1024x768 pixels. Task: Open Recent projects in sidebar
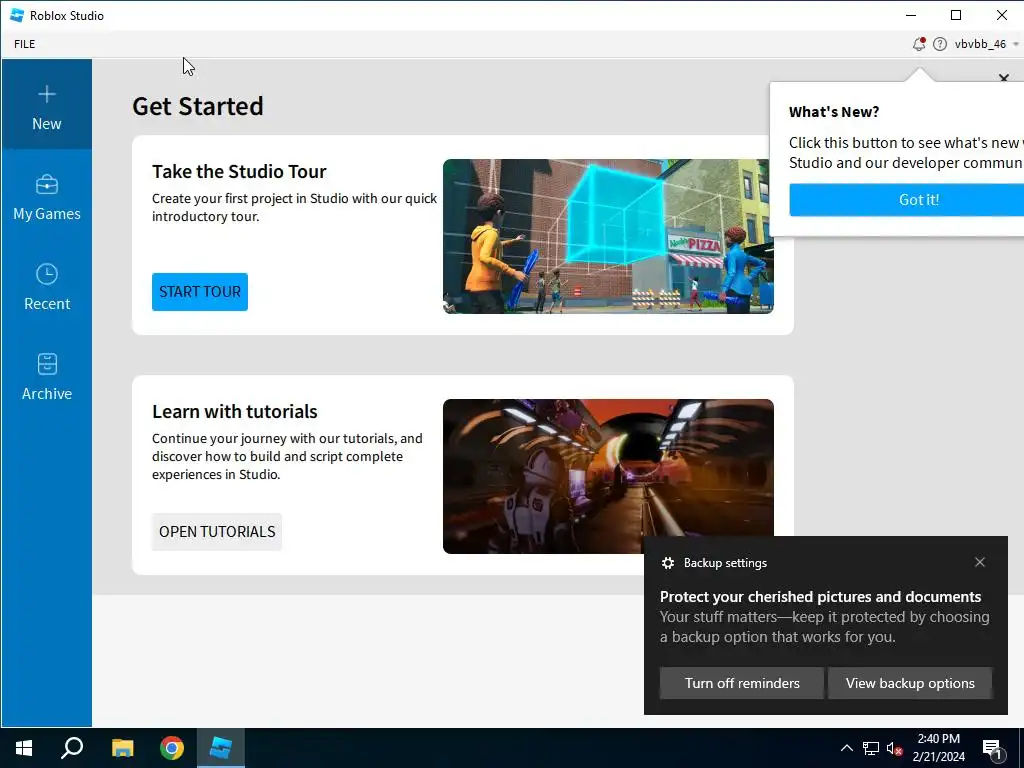coord(46,285)
